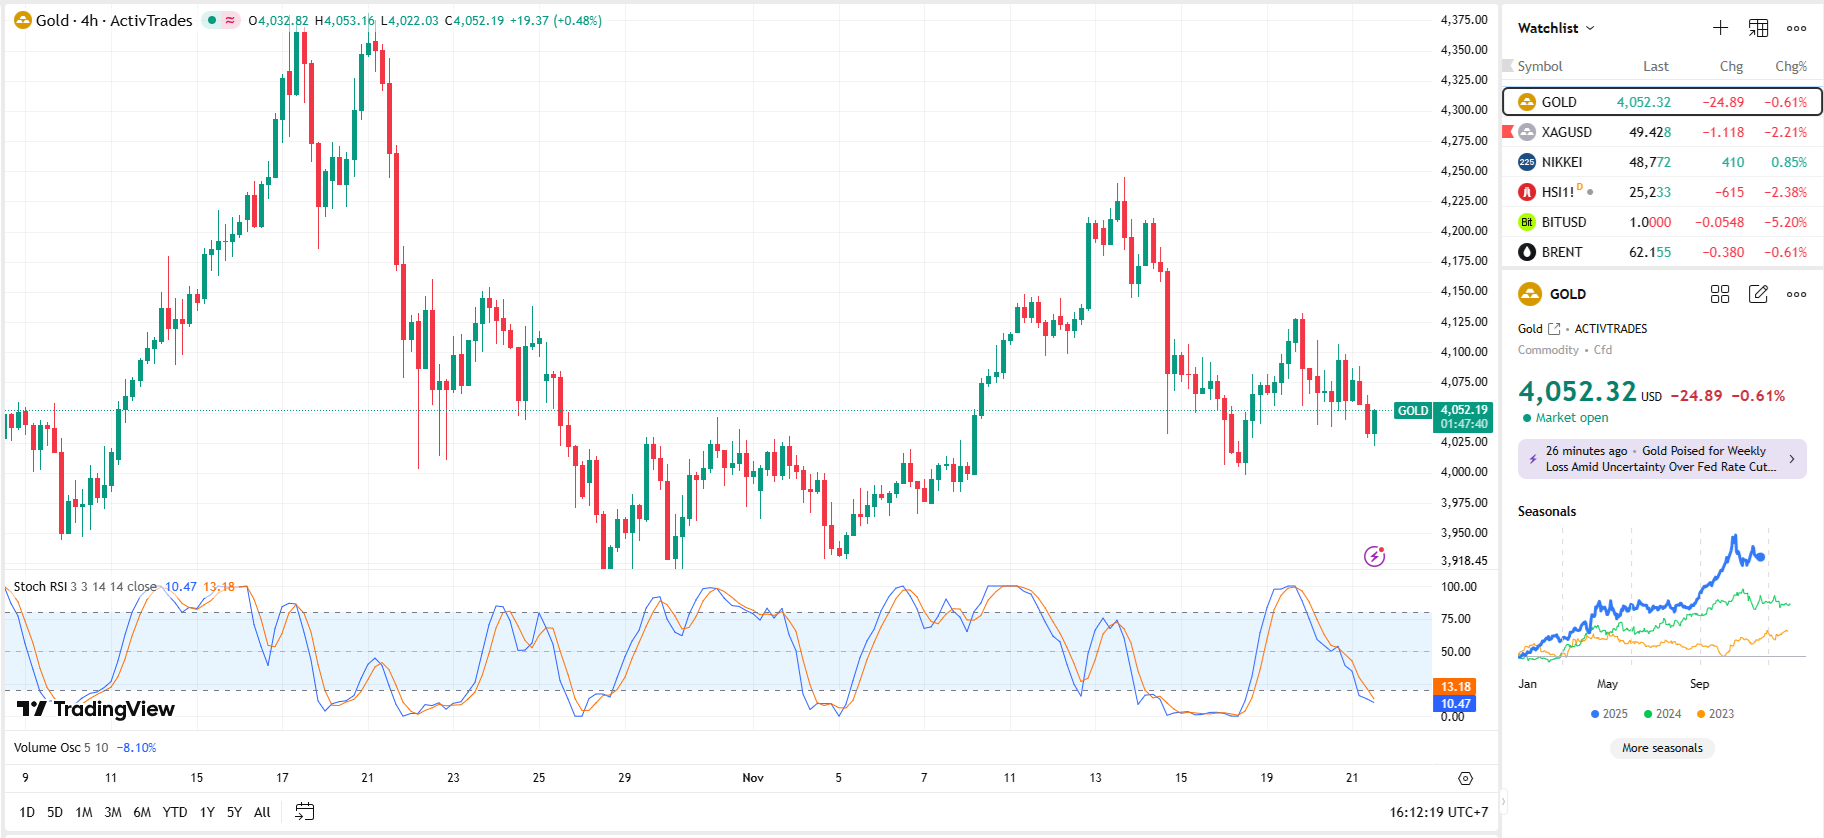Viewport: 1824px width, 838px height.
Task: Toggle the 2023 seasonals series
Action: [x=1715, y=714]
